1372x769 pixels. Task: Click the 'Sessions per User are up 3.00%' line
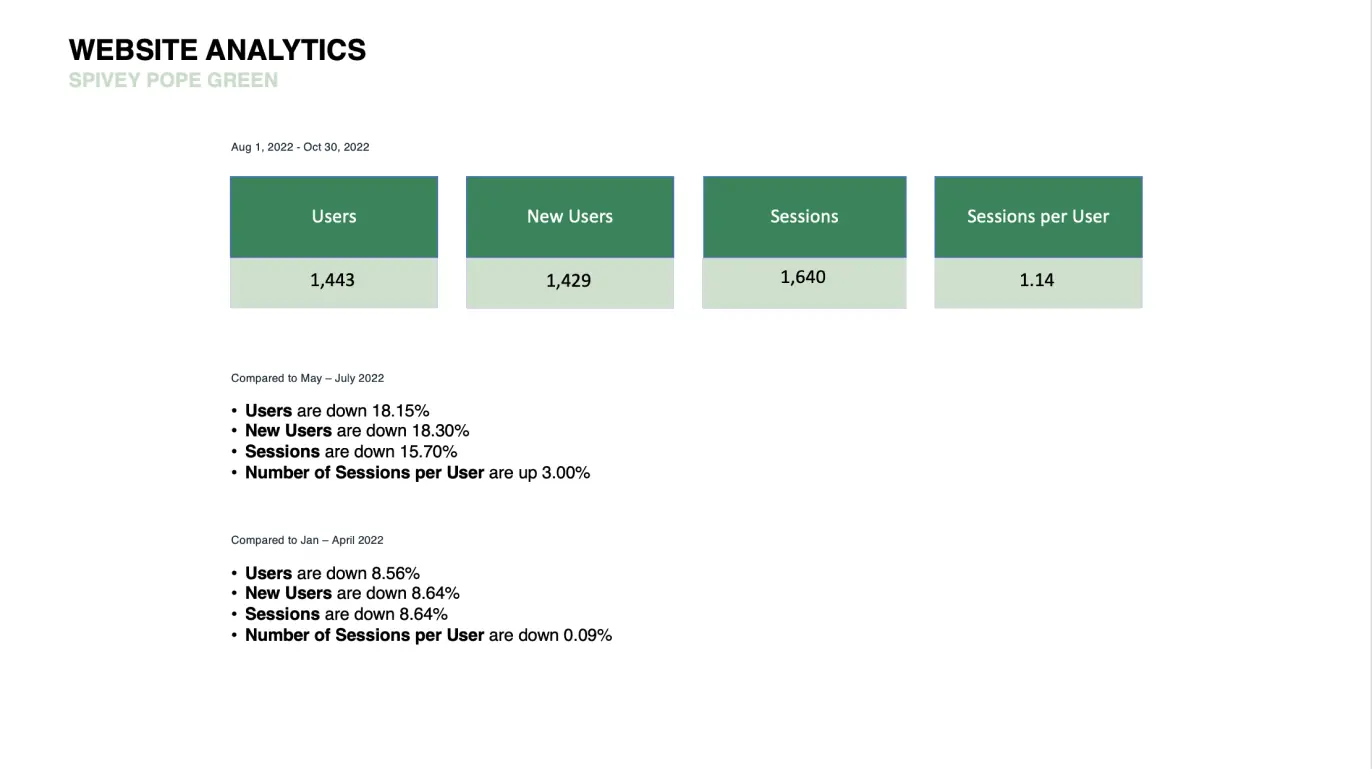point(417,473)
